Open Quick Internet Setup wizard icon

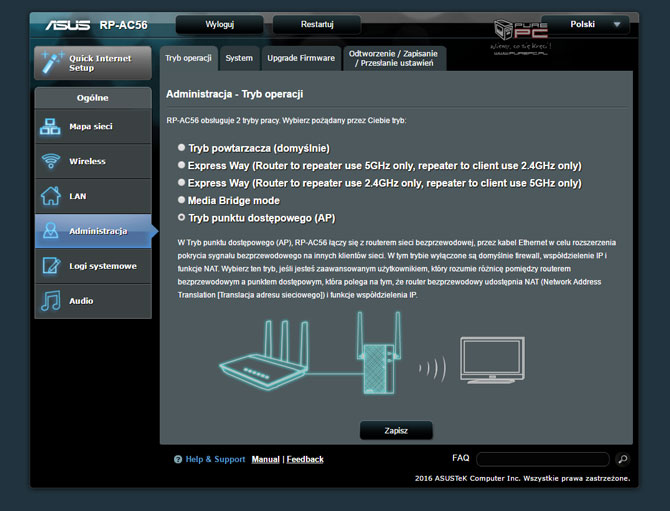click(52, 63)
